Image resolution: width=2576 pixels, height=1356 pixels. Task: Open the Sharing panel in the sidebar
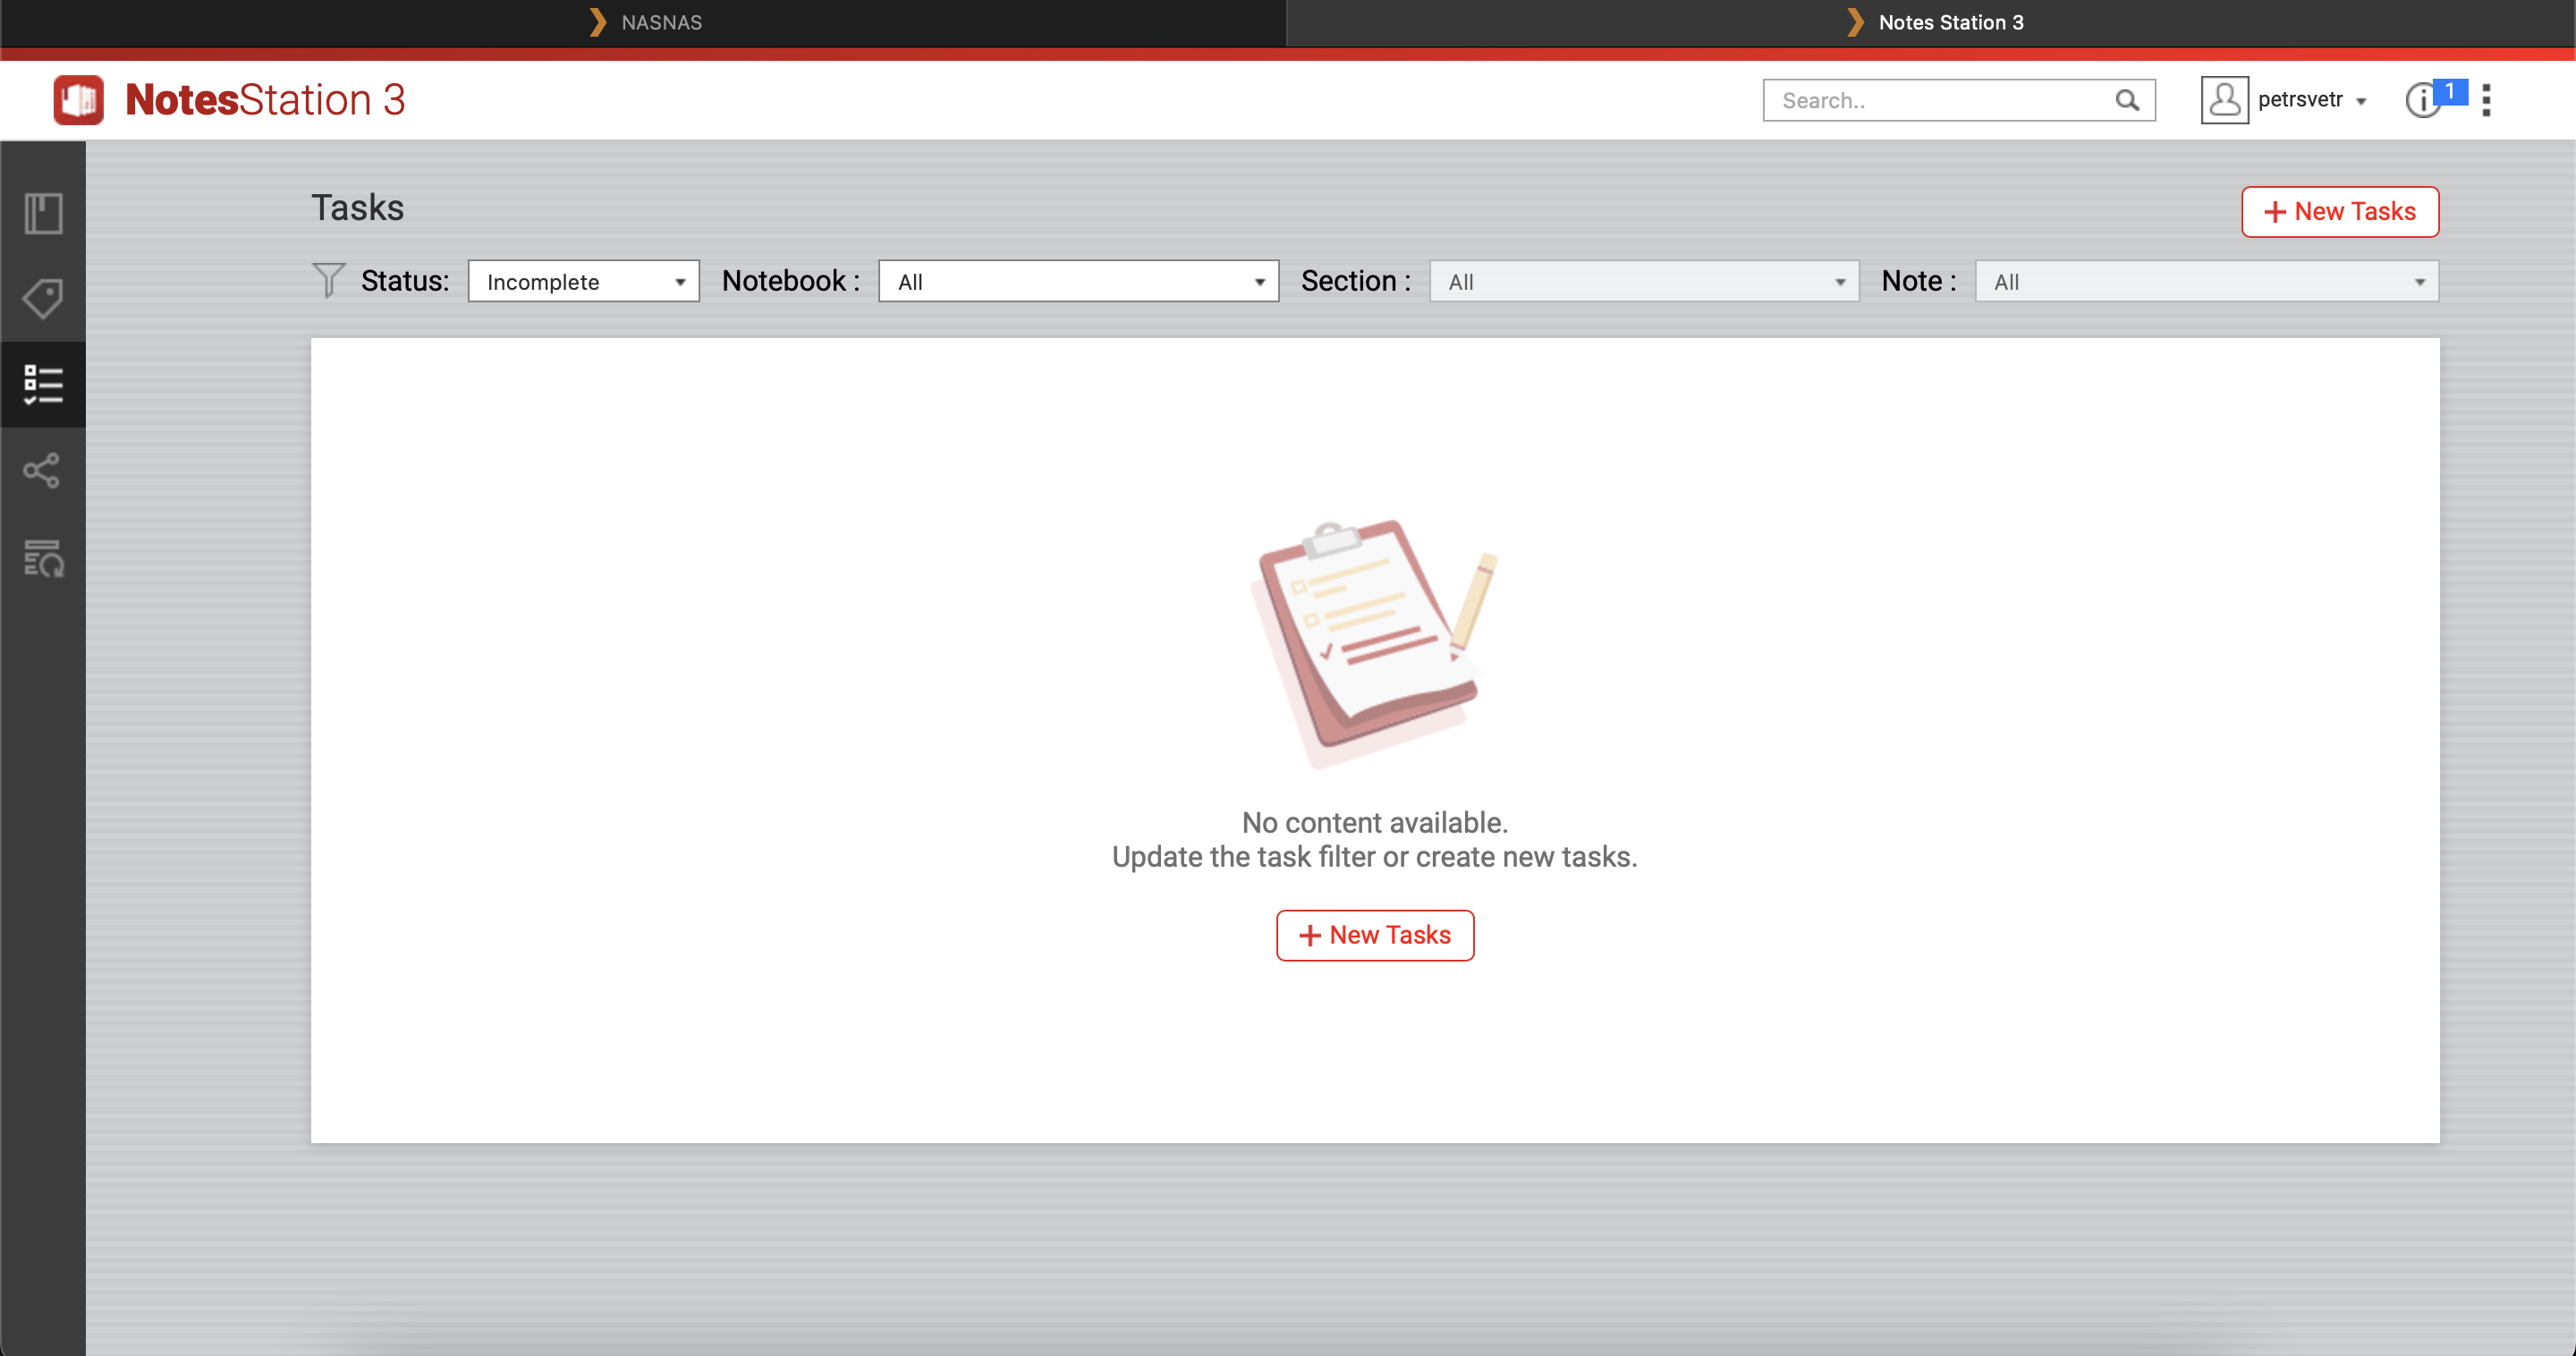click(x=44, y=470)
